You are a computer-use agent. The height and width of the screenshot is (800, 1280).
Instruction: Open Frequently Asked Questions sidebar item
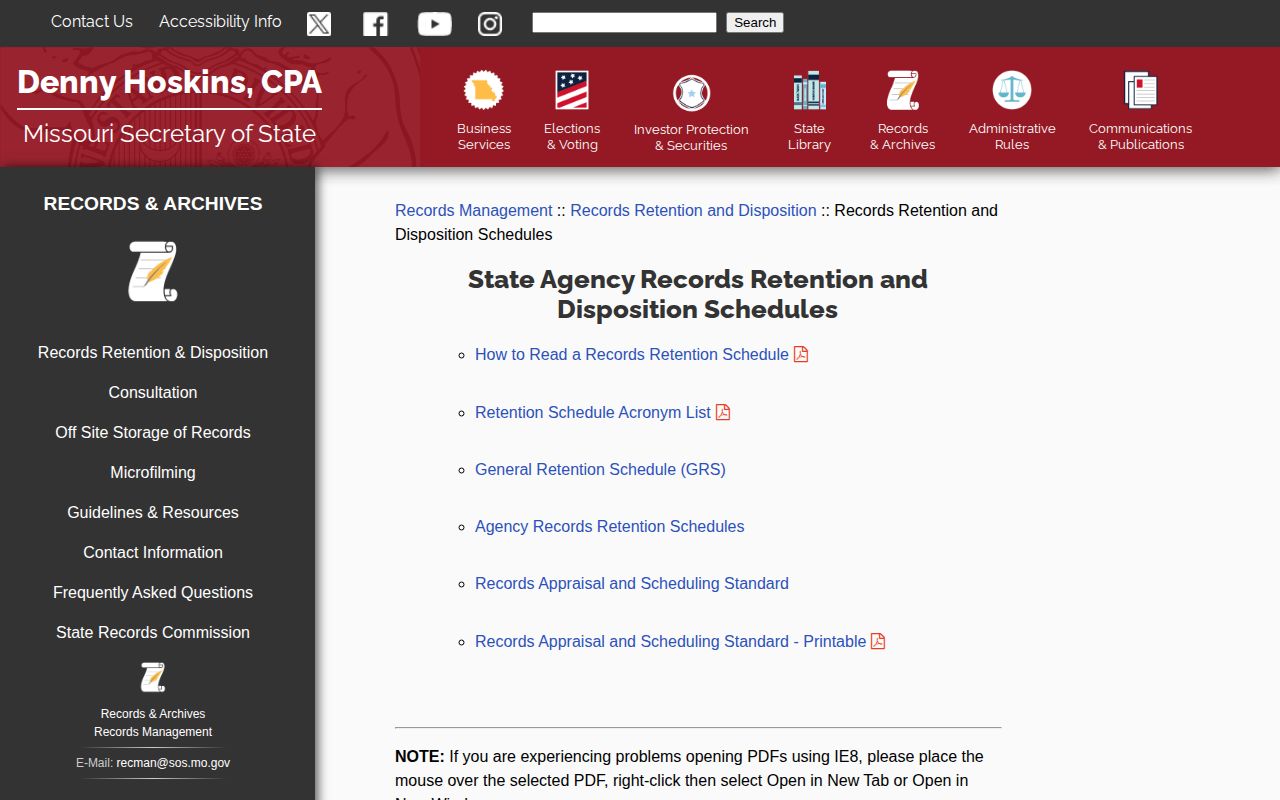tap(153, 592)
